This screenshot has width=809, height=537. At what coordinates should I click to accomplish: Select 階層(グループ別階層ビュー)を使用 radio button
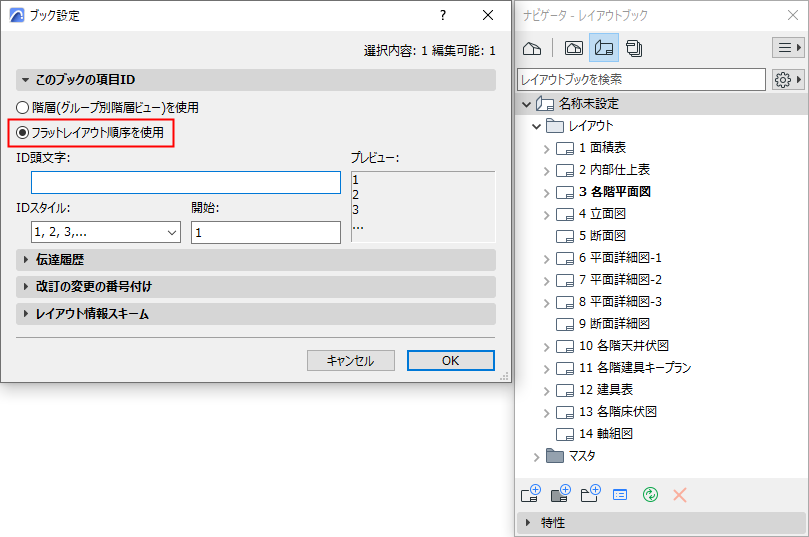(22, 108)
